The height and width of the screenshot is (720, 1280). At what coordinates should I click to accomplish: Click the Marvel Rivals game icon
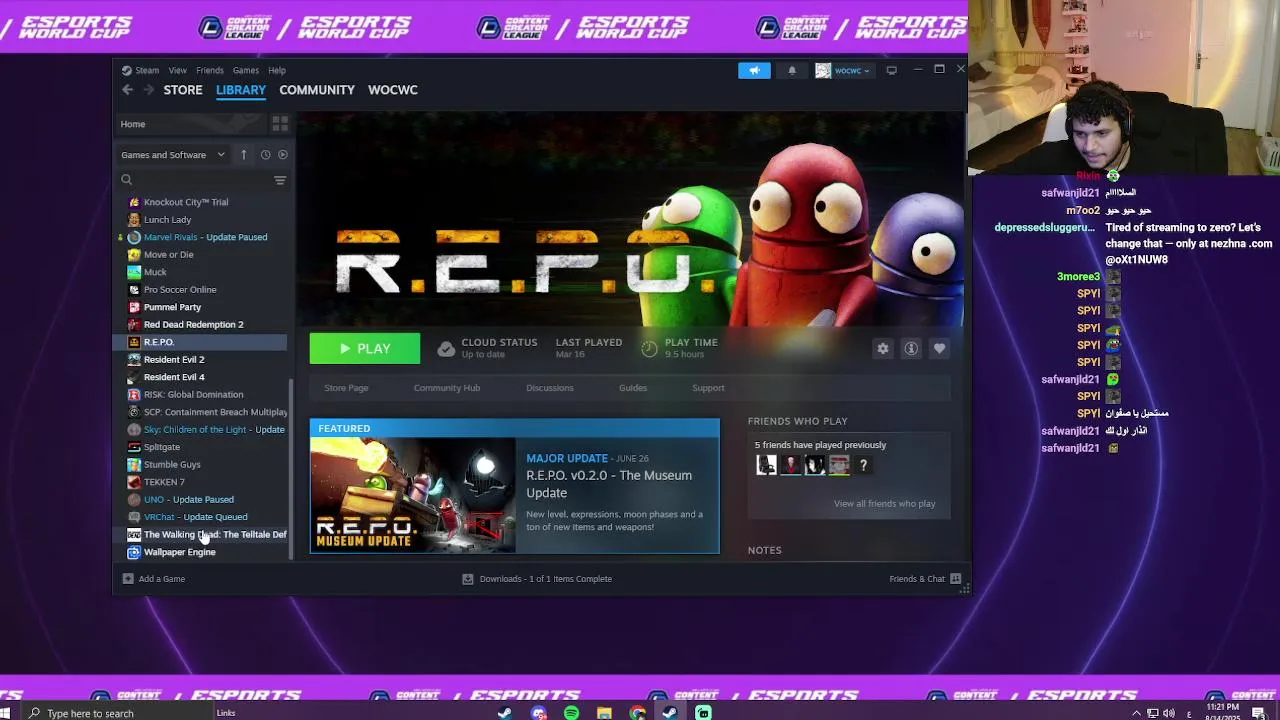(x=134, y=237)
